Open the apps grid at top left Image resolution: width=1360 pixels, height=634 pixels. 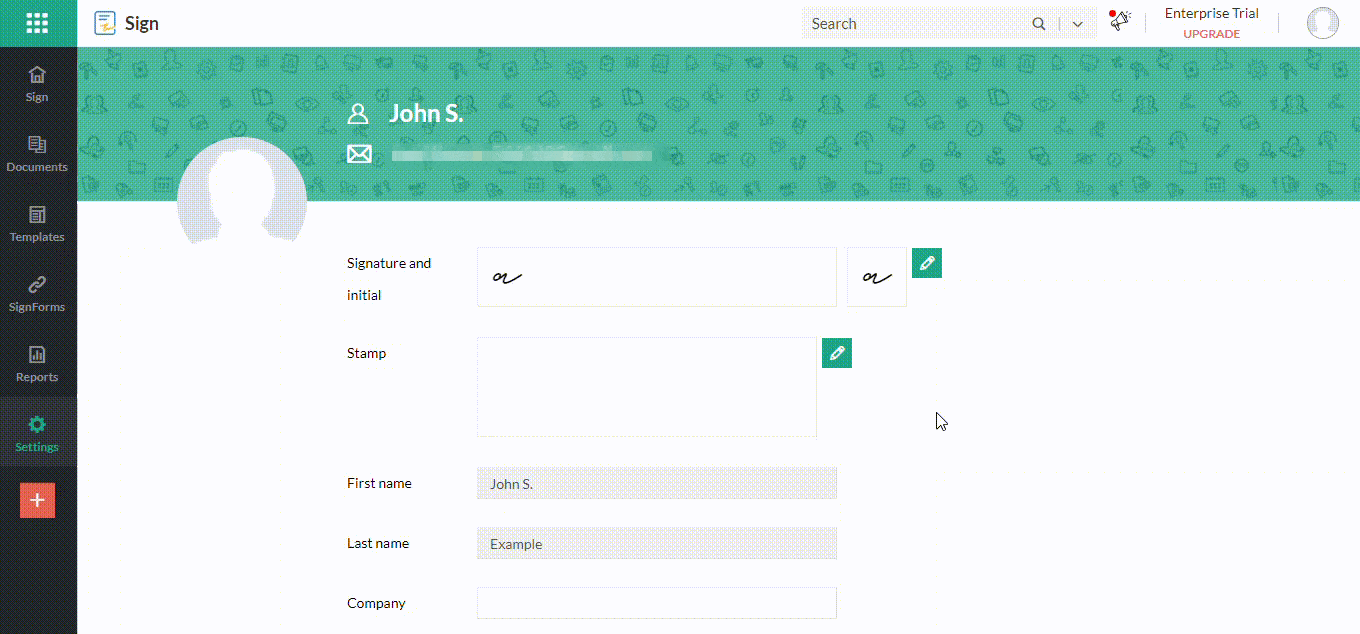coord(37,22)
